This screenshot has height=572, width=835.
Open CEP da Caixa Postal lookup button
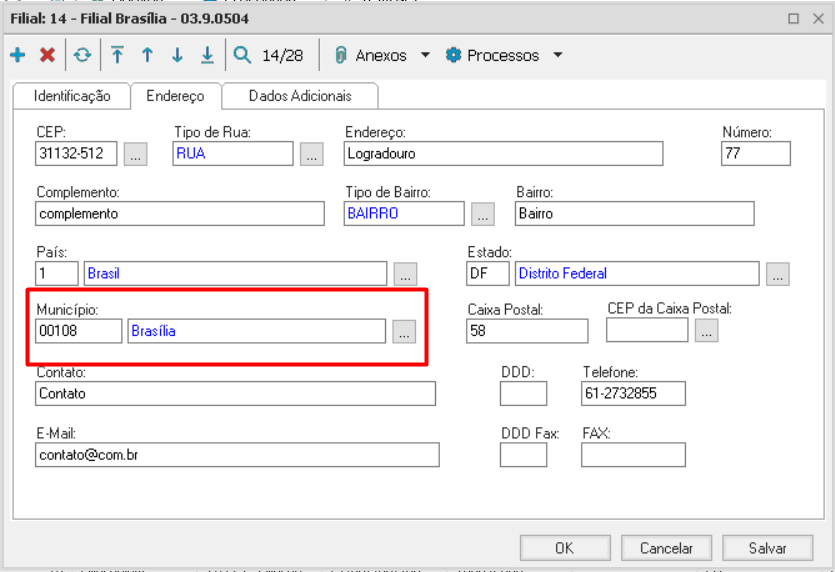pyautogui.click(x=707, y=331)
